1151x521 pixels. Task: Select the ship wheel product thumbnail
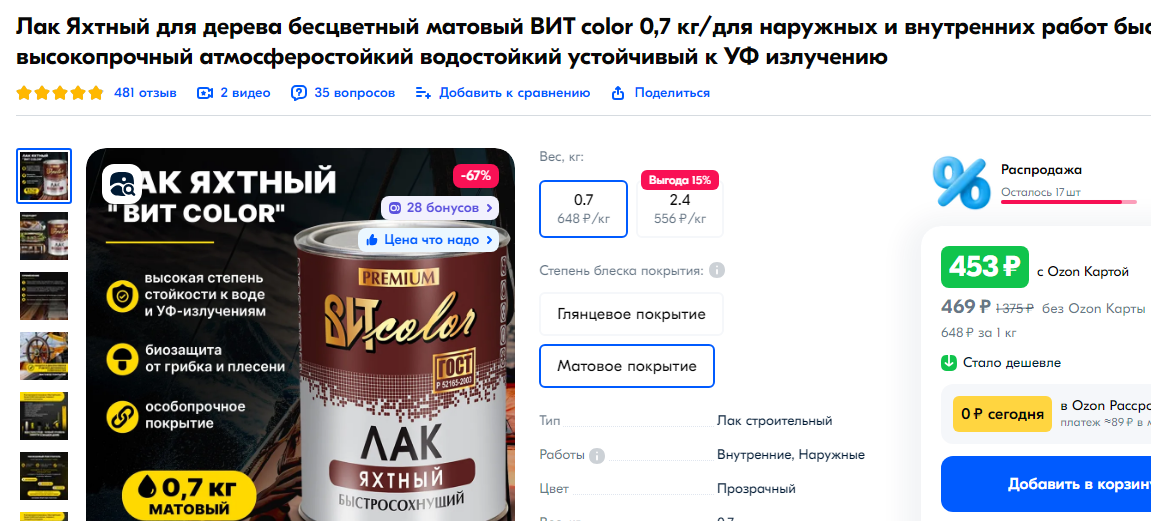click(x=44, y=356)
